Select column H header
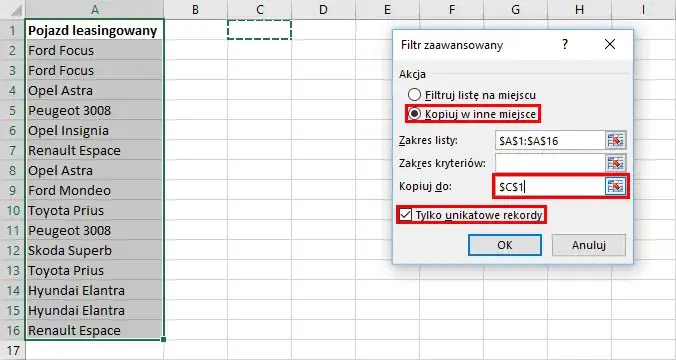Image resolution: width=676 pixels, height=360 pixels. pyautogui.click(x=579, y=9)
